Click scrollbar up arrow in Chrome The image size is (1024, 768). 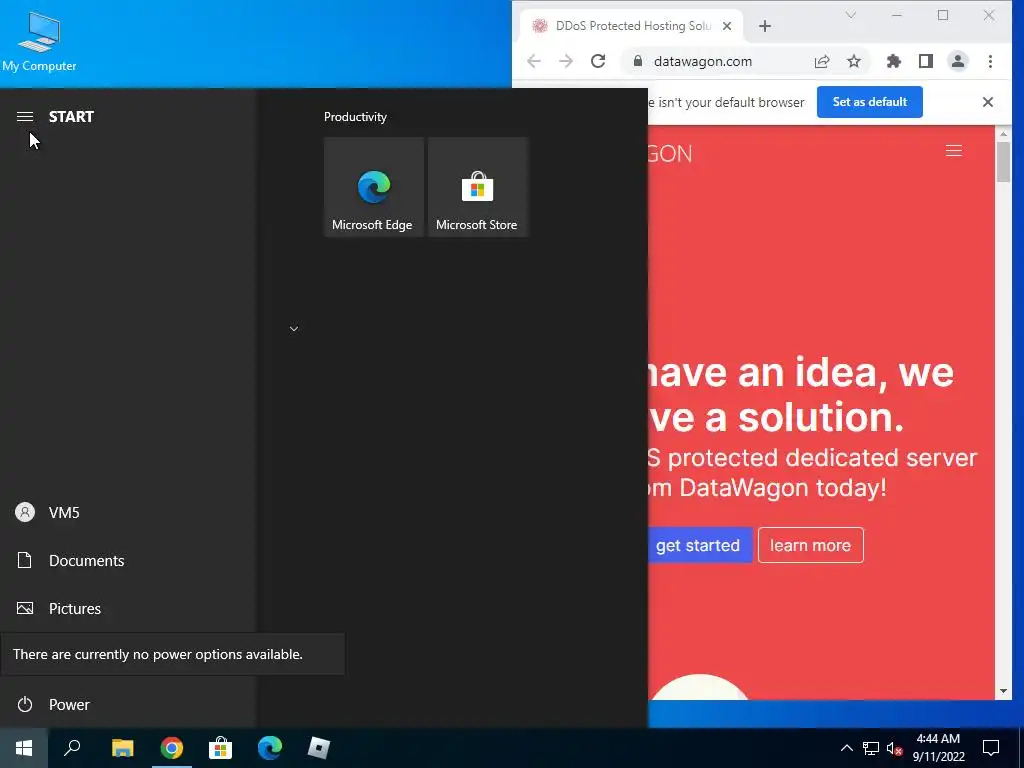(1003, 133)
